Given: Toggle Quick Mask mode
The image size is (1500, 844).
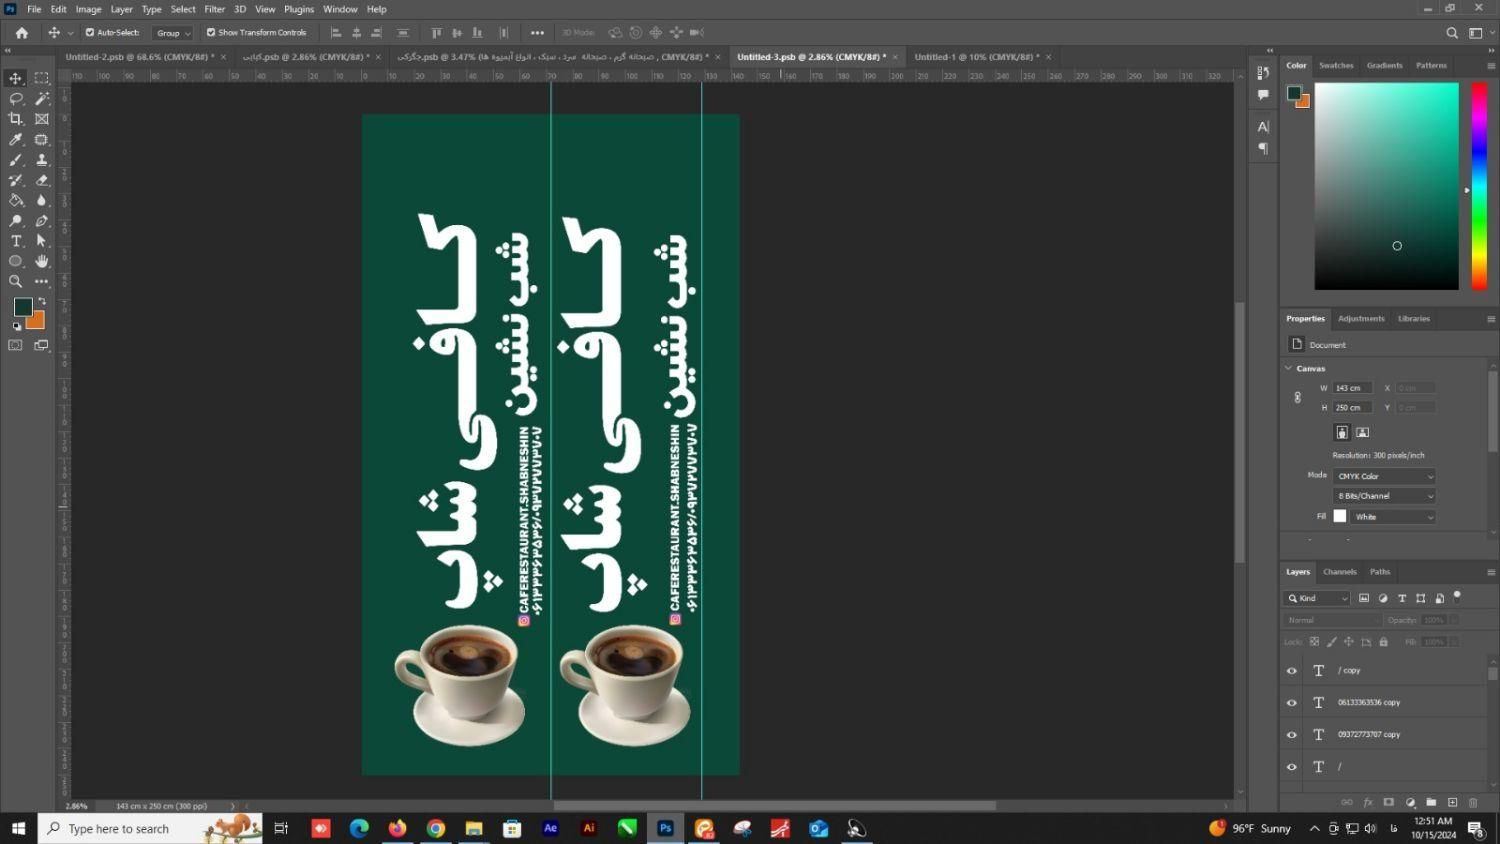Looking at the screenshot, I should click(x=16, y=345).
